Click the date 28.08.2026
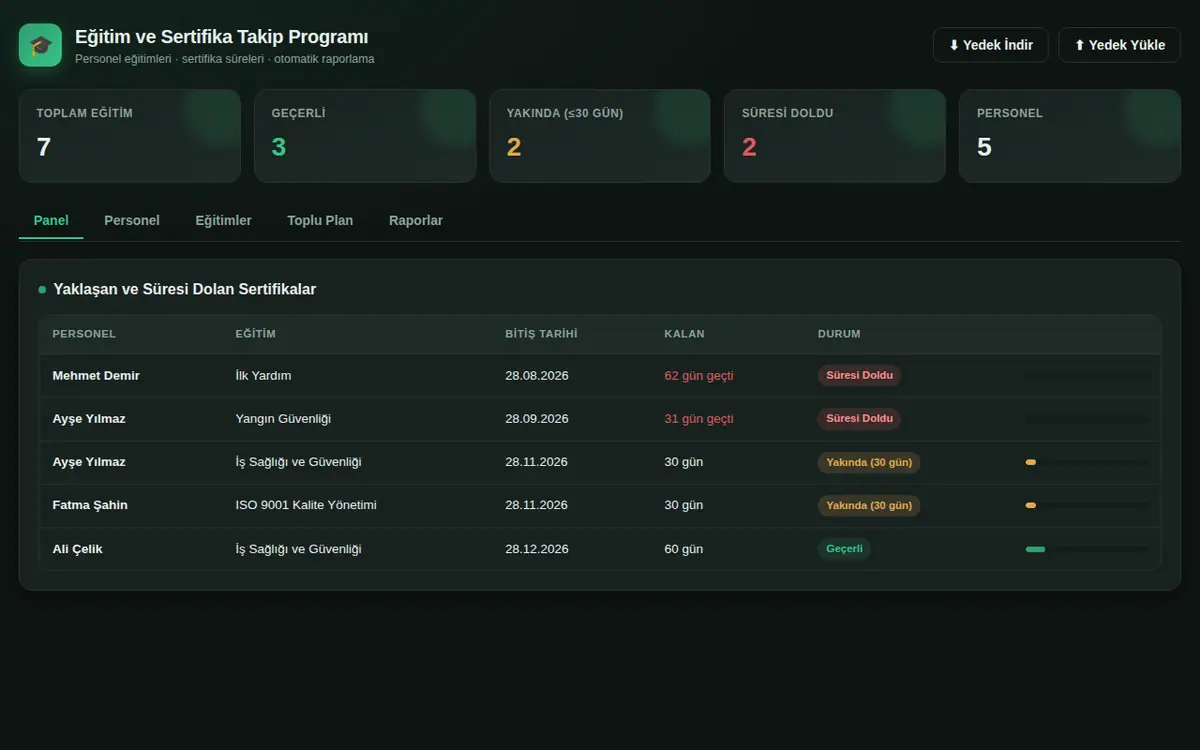This screenshot has height=750, width=1200. [537, 376]
